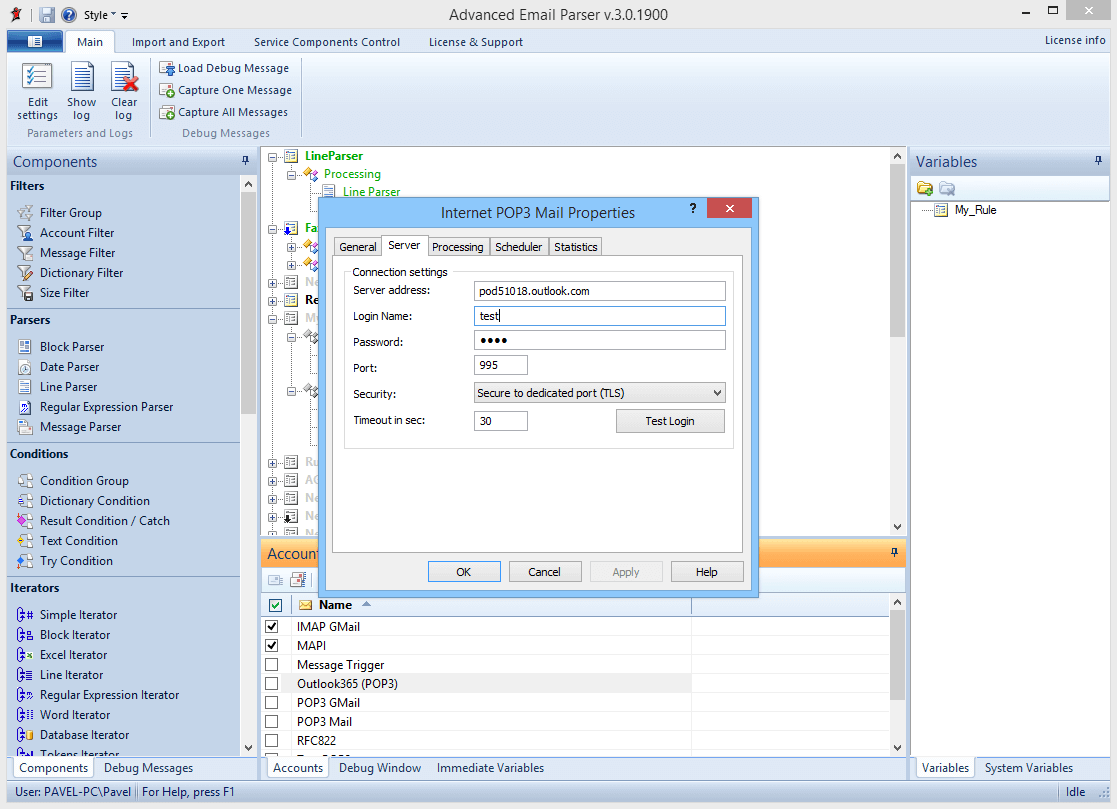Select the Message Filter component
Image resolution: width=1117 pixels, height=809 pixels.
pos(66,253)
